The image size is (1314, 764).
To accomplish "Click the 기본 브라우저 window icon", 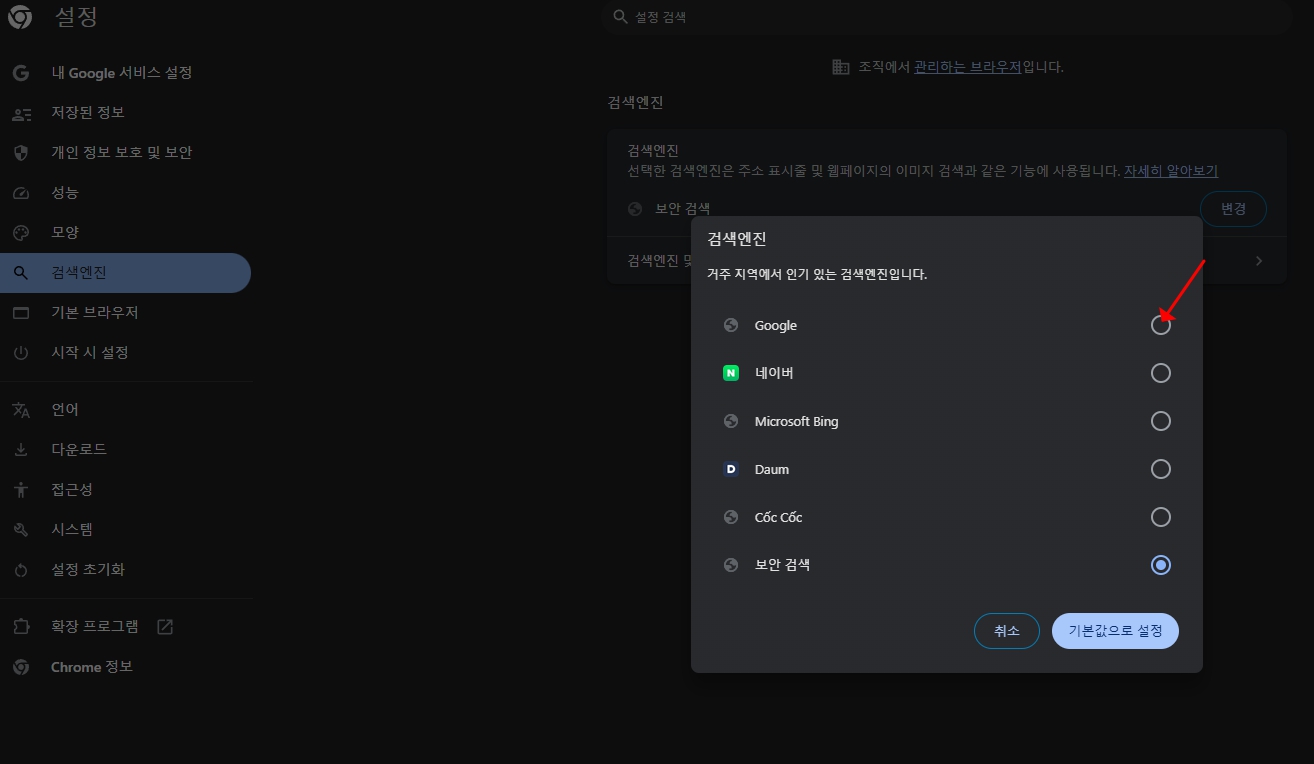I will [x=21, y=313].
